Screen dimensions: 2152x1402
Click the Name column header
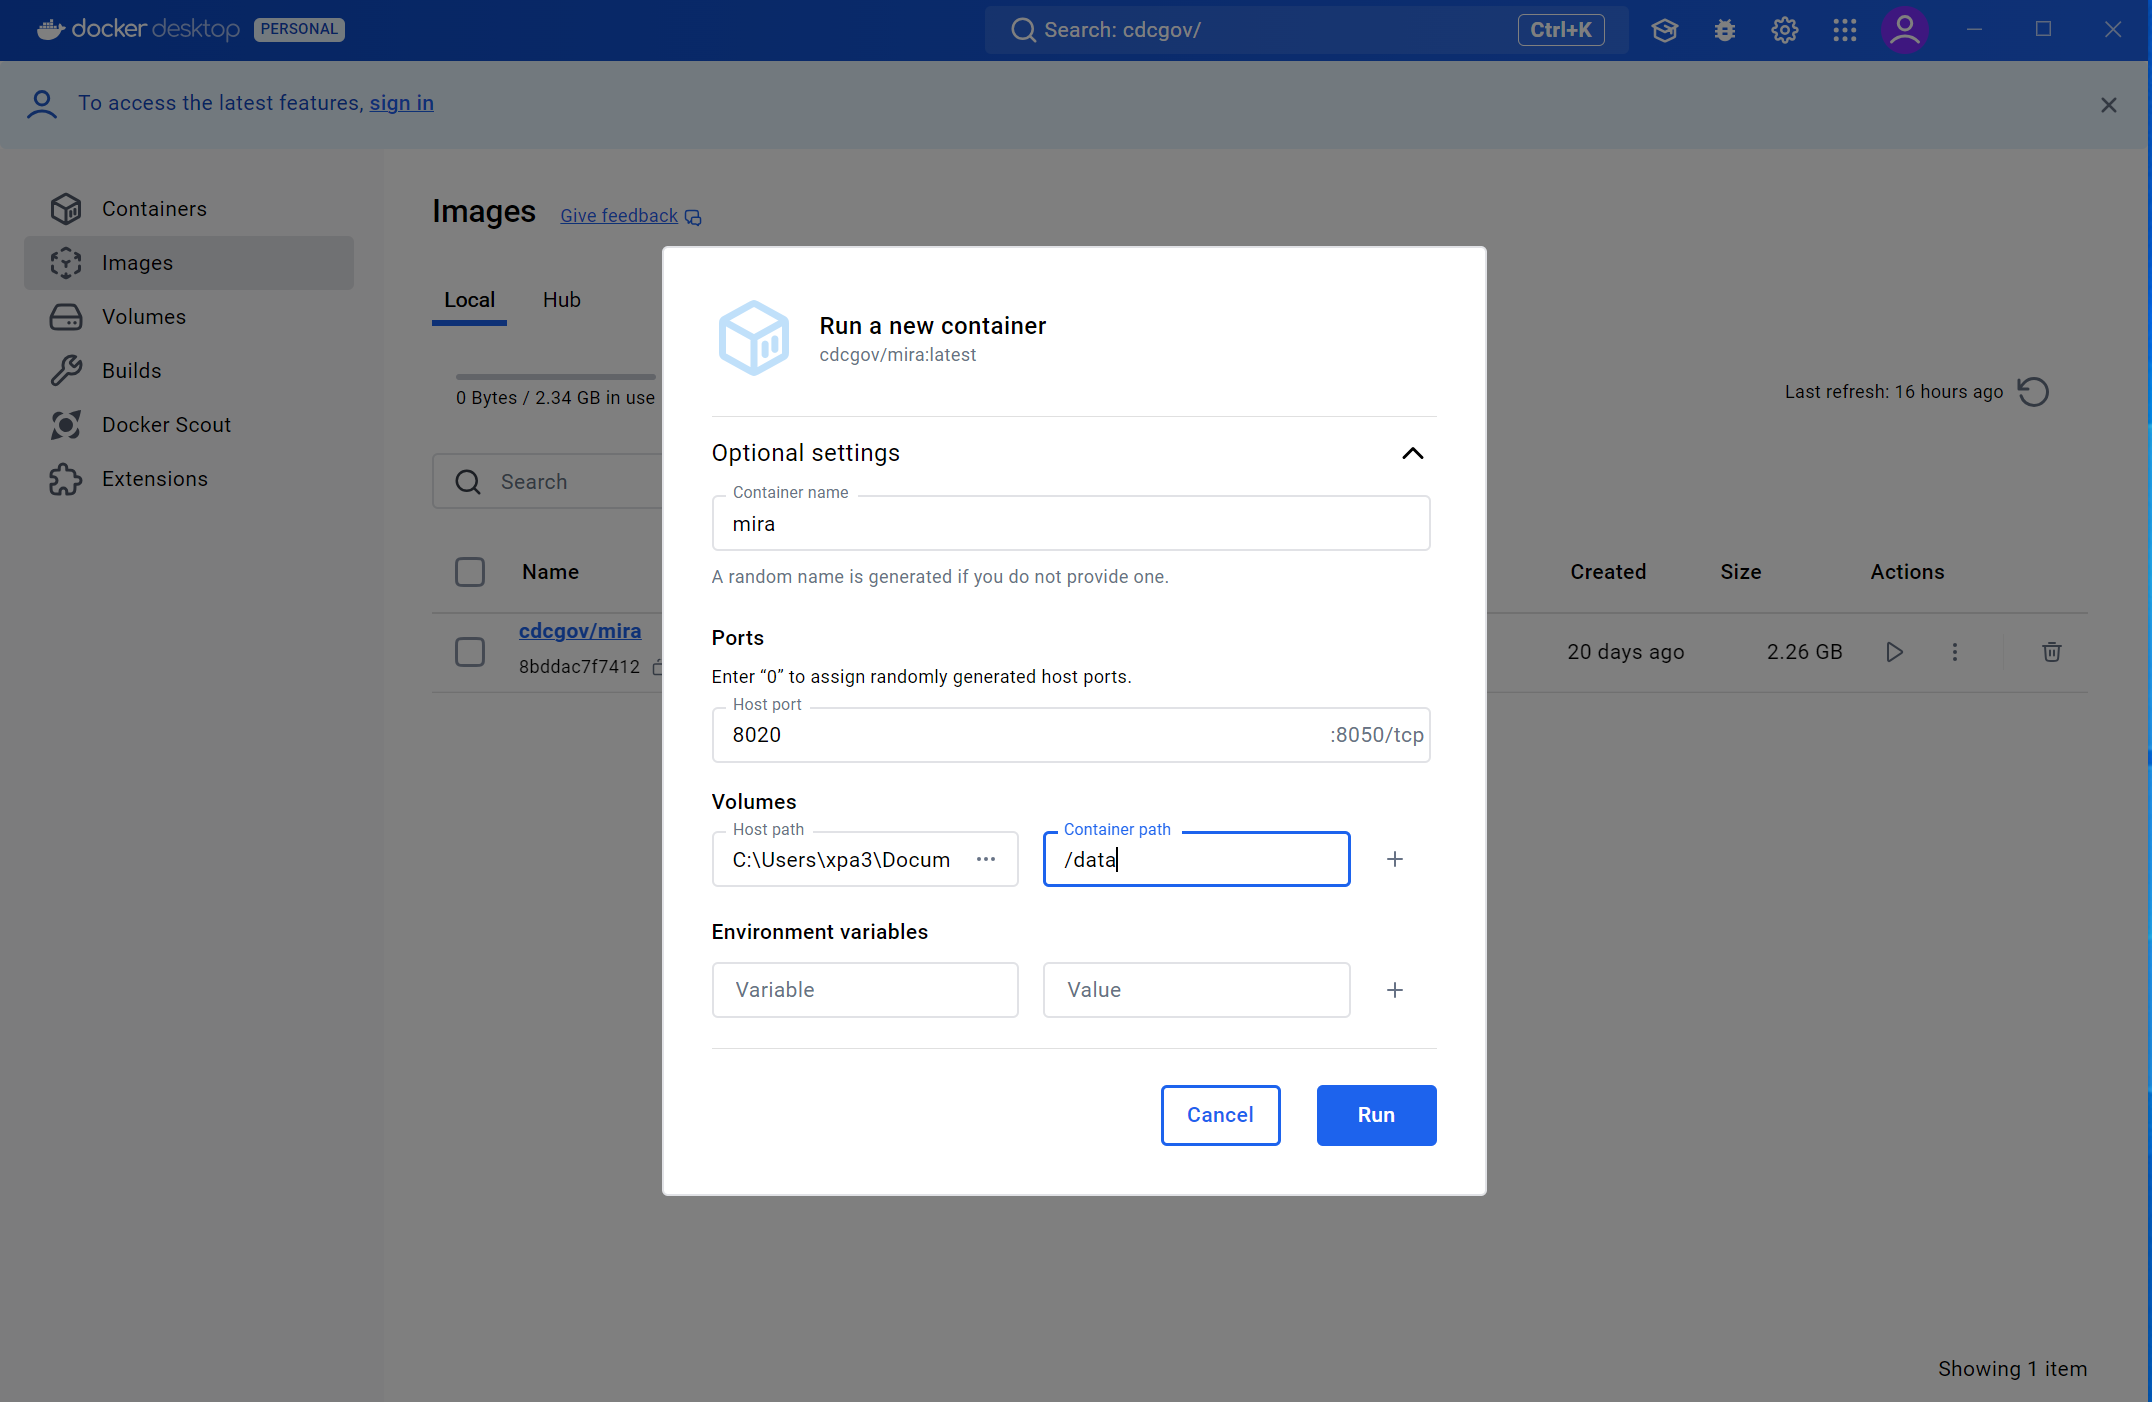(x=550, y=572)
